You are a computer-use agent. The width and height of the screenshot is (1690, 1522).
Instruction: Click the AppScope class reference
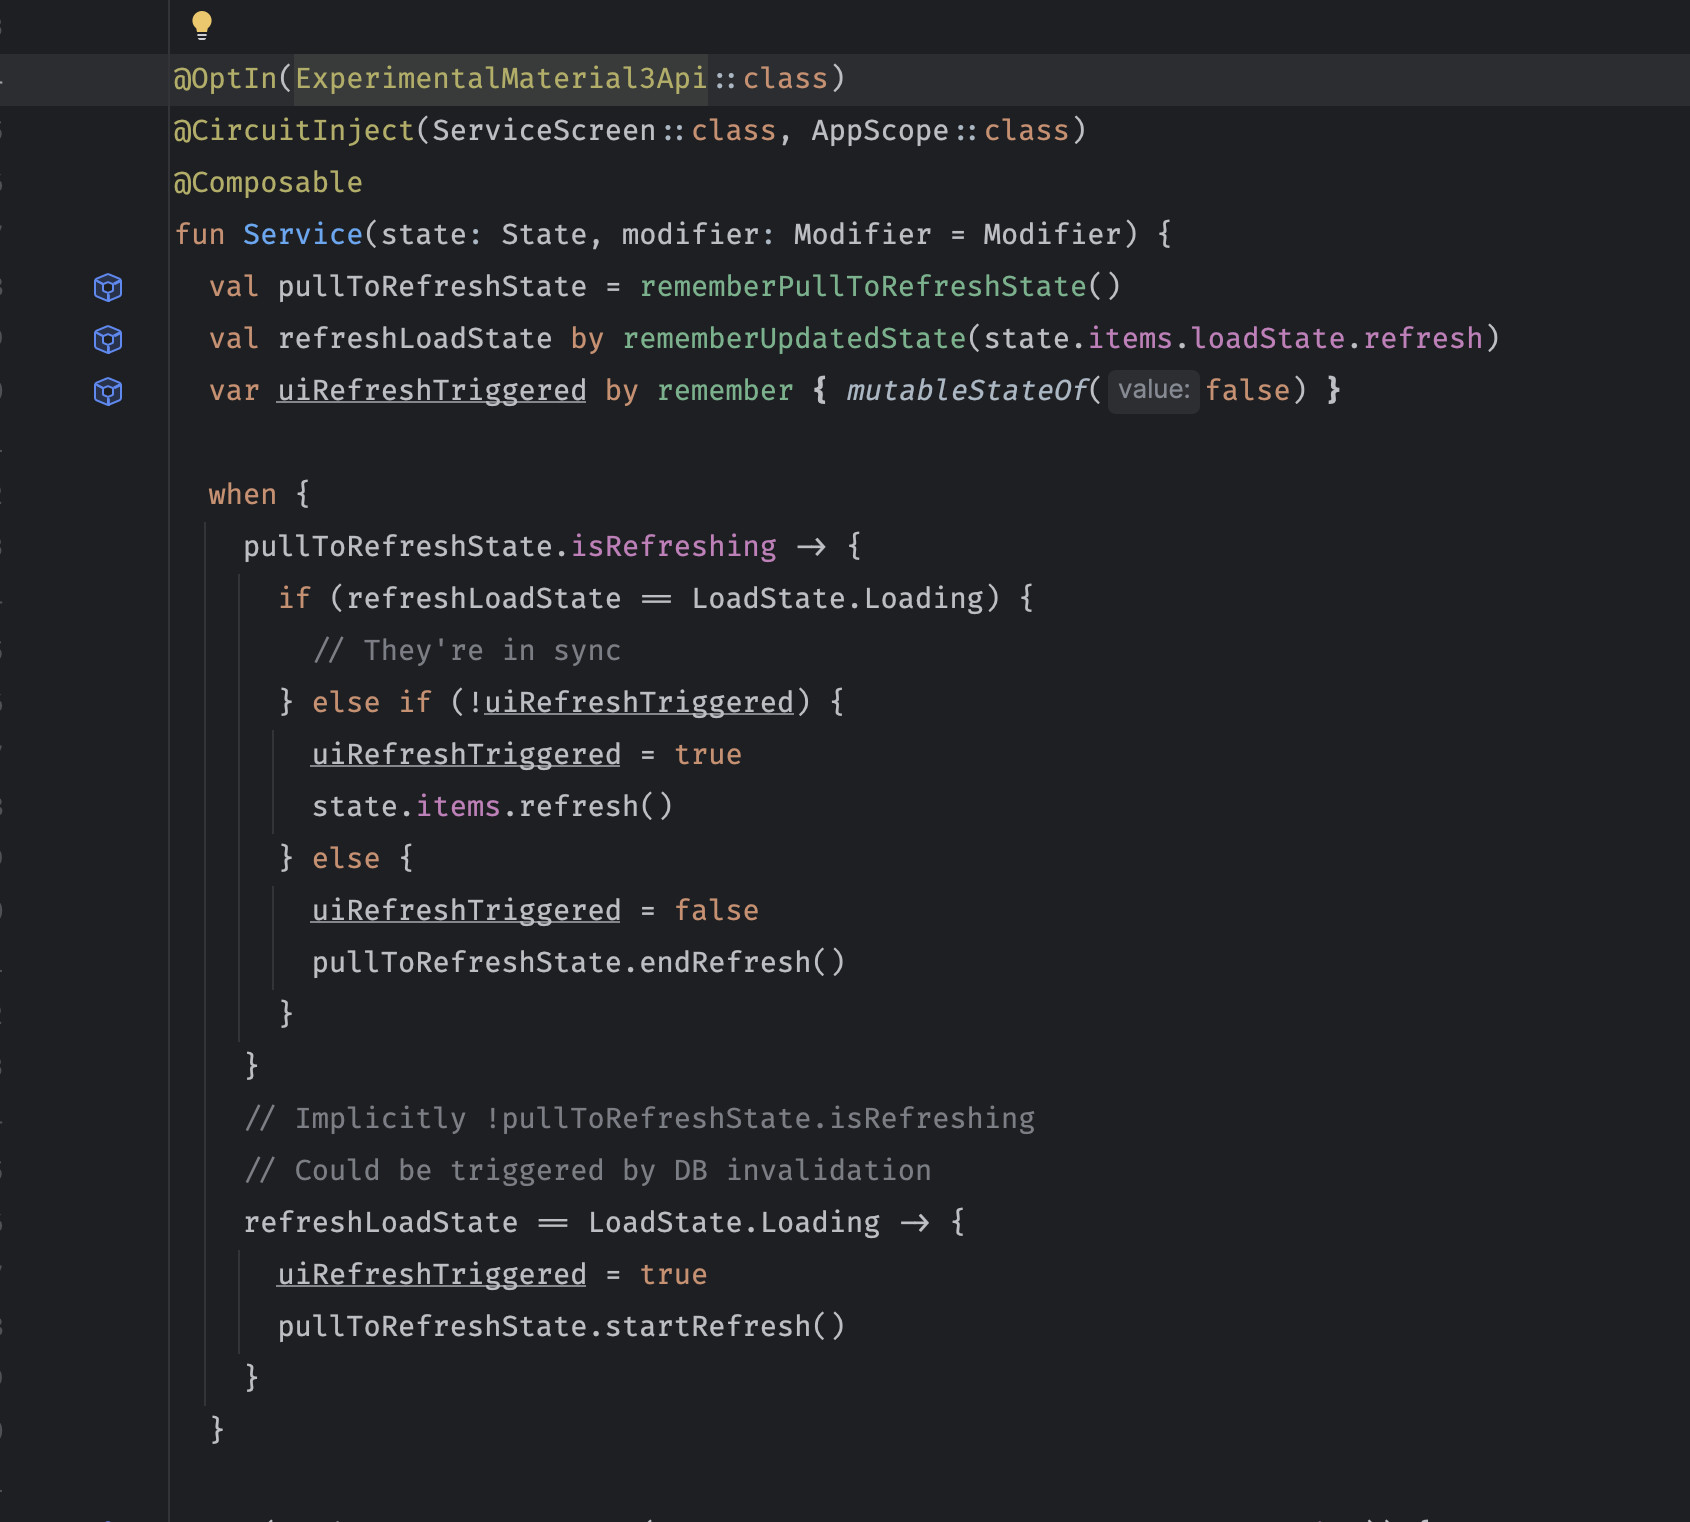(x=879, y=131)
